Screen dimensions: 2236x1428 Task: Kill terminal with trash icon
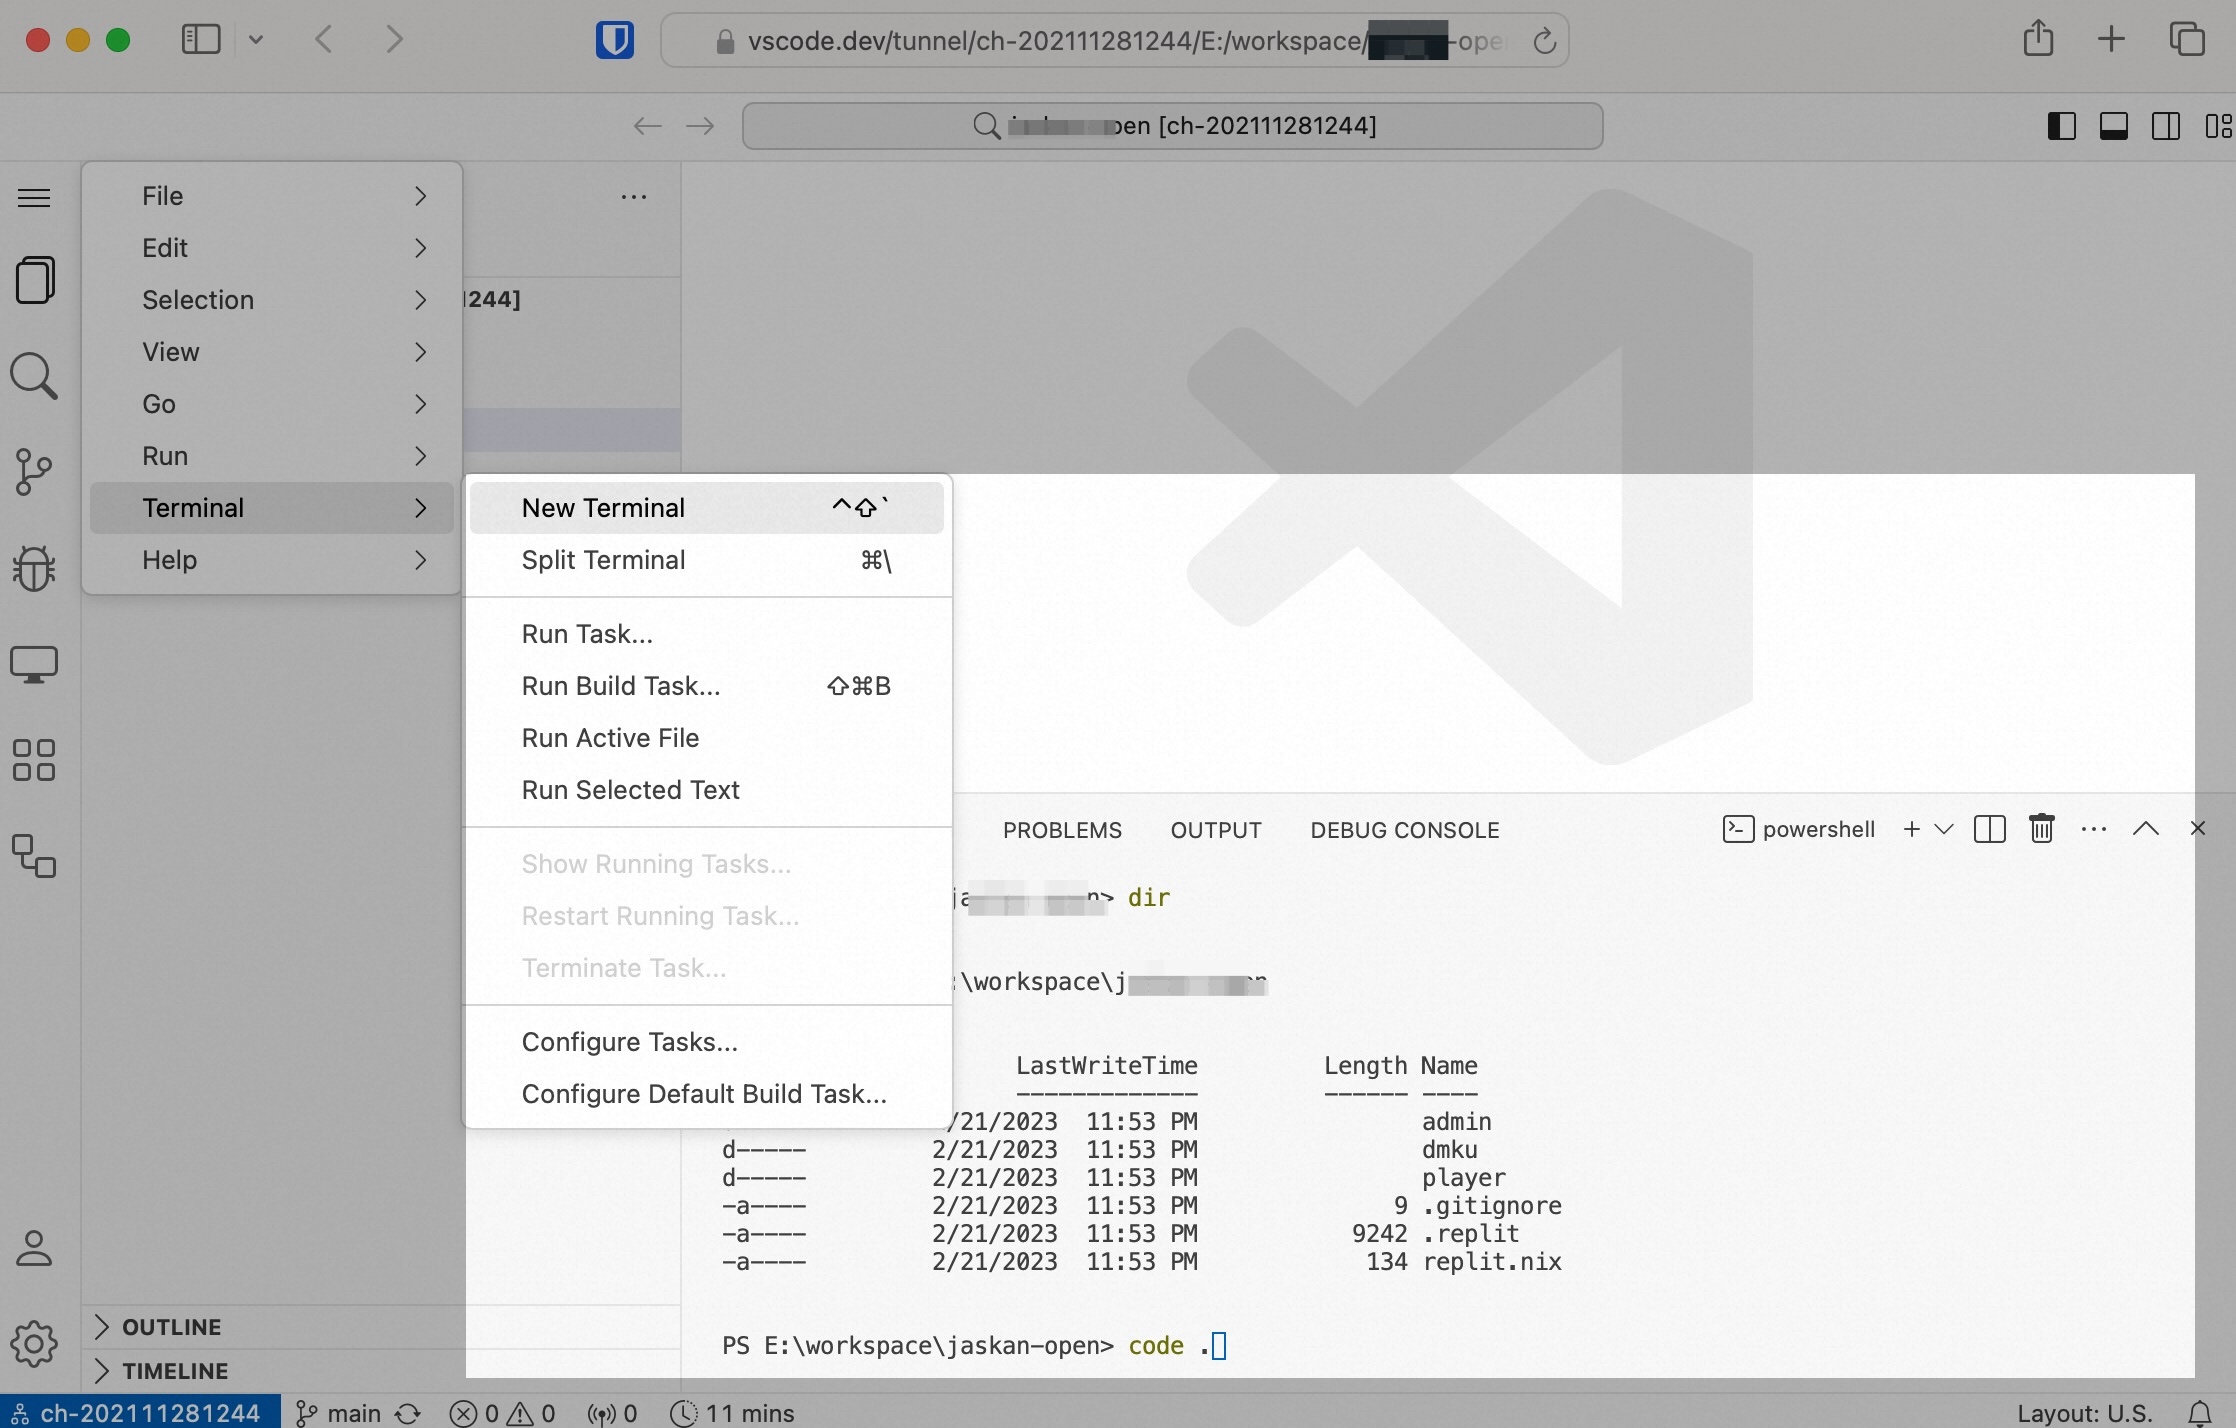2041,829
